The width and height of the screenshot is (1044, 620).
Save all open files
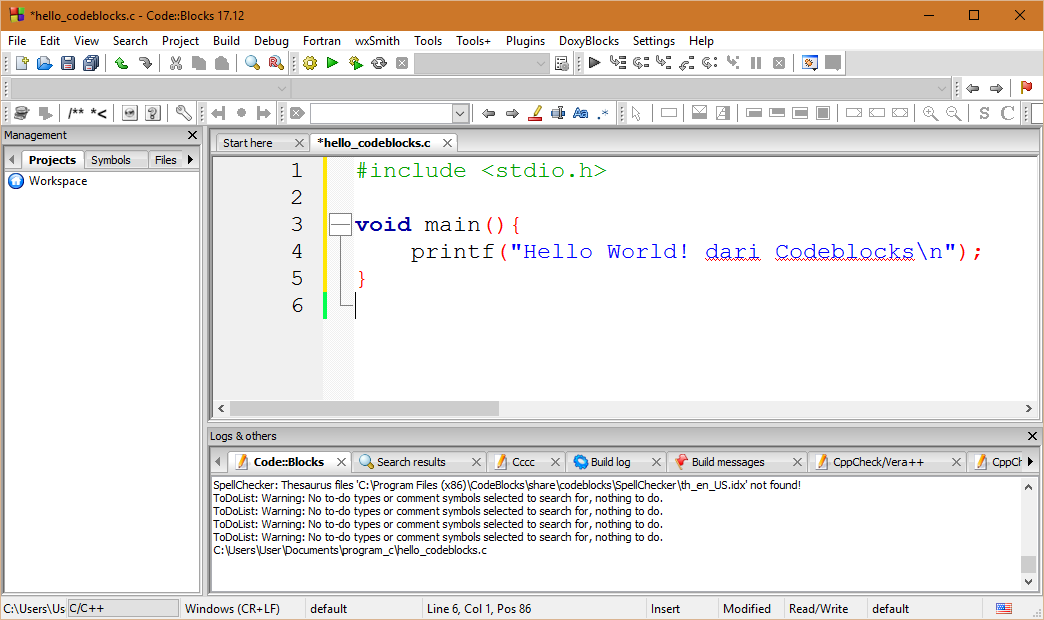click(x=91, y=62)
